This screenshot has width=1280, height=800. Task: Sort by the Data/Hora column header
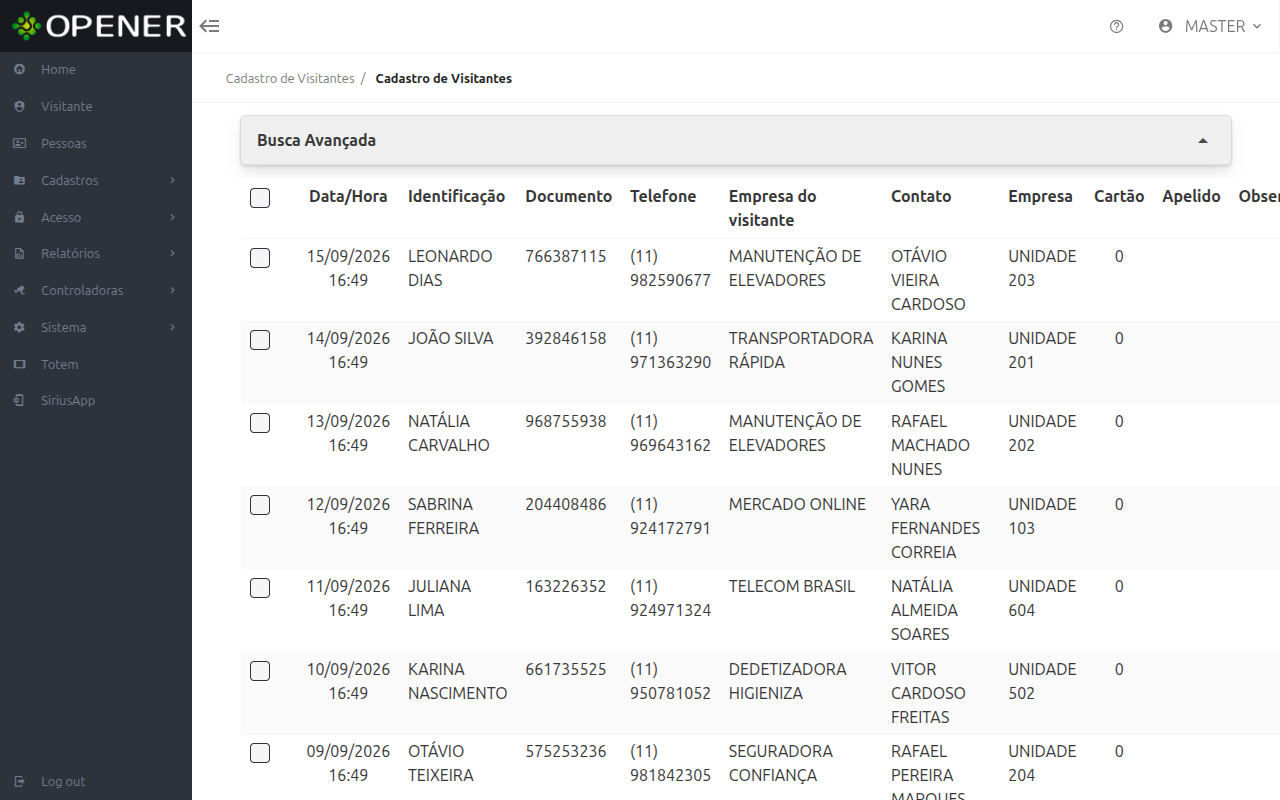click(348, 196)
